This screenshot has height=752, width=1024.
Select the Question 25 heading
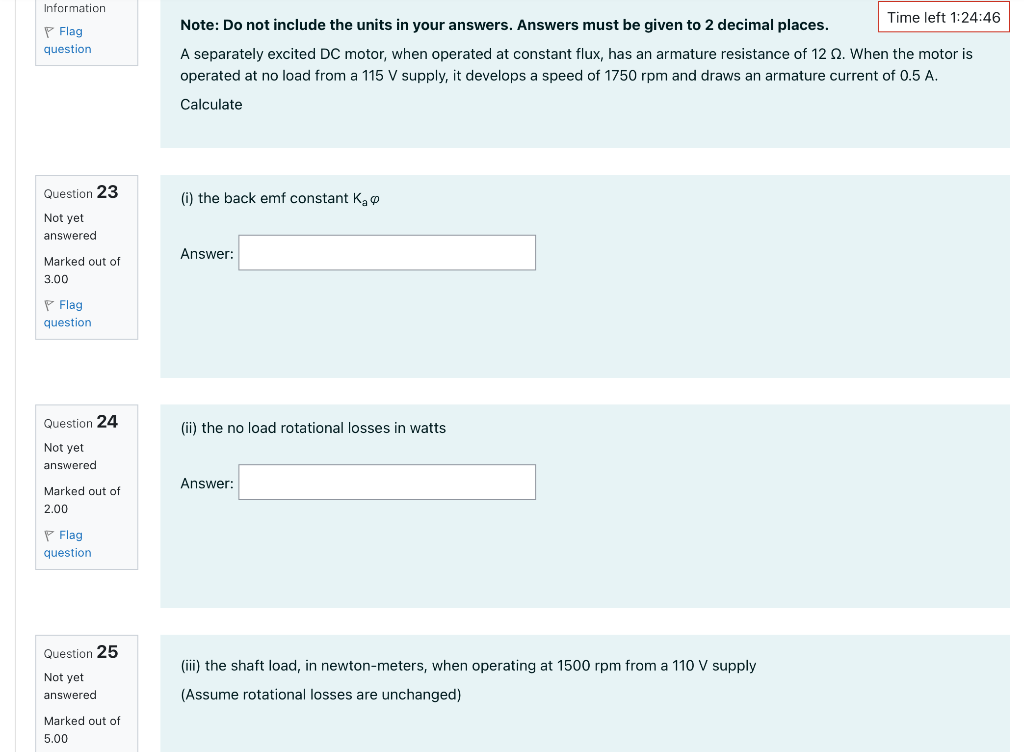[82, 653]
